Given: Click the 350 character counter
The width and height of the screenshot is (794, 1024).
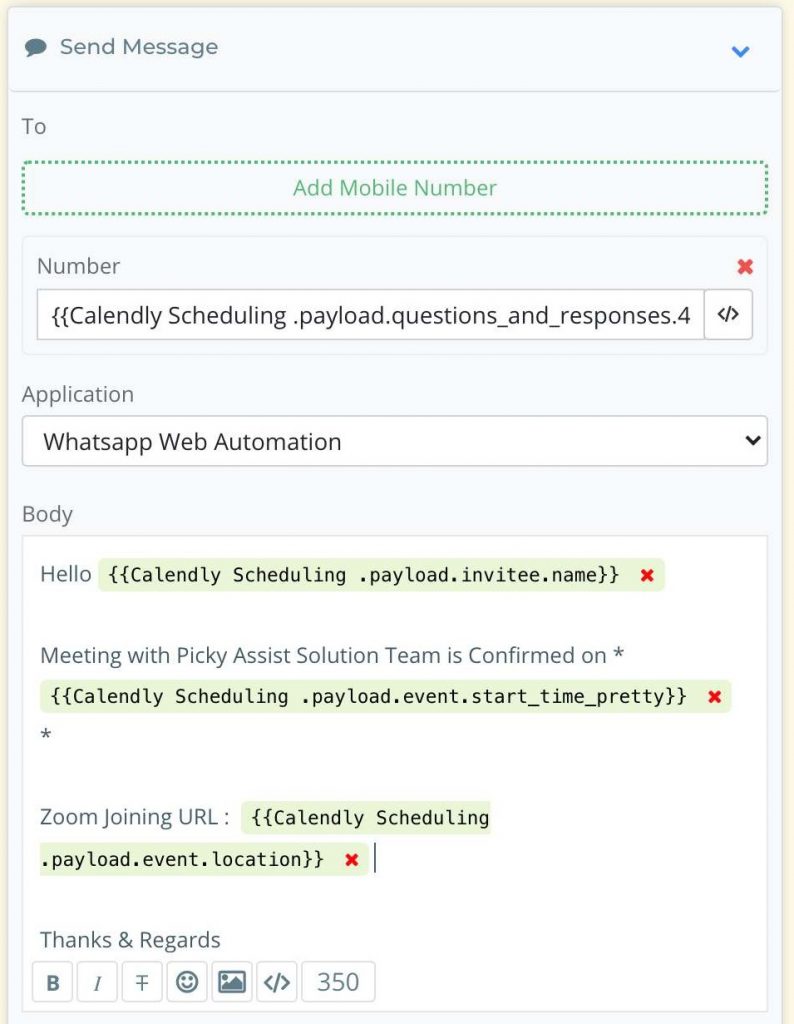Looking at the screenshot, I should coord(338,982).
